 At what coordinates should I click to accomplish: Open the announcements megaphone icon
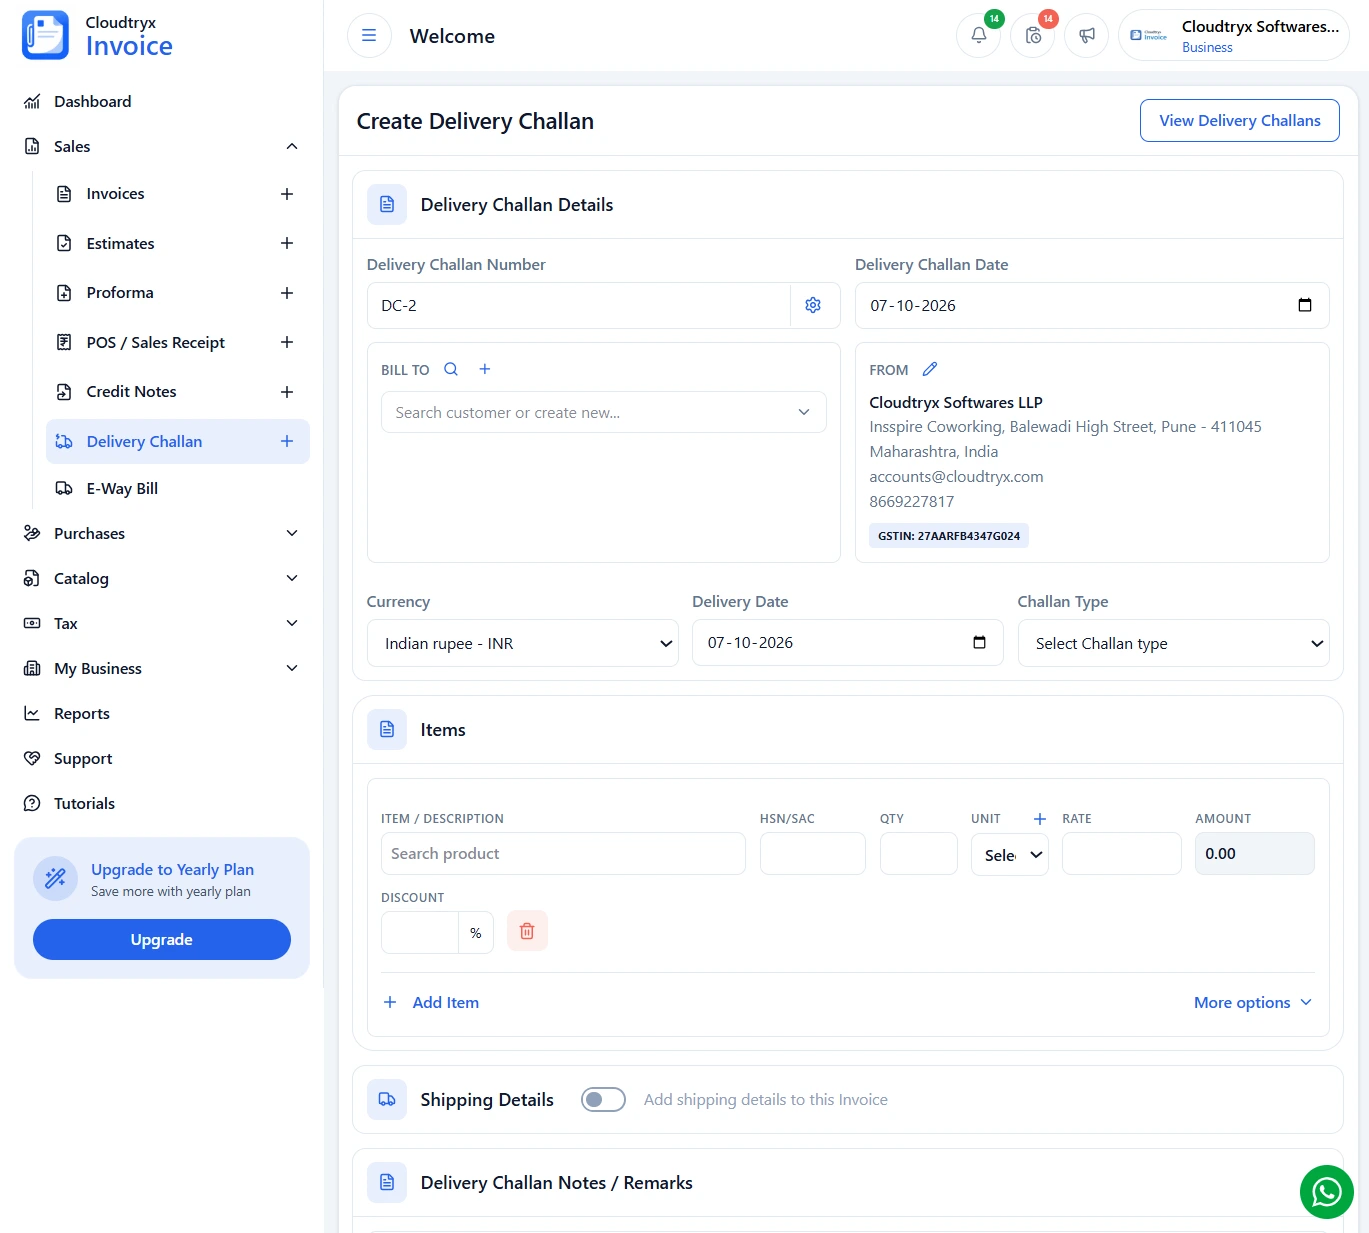coord(1087,36)
